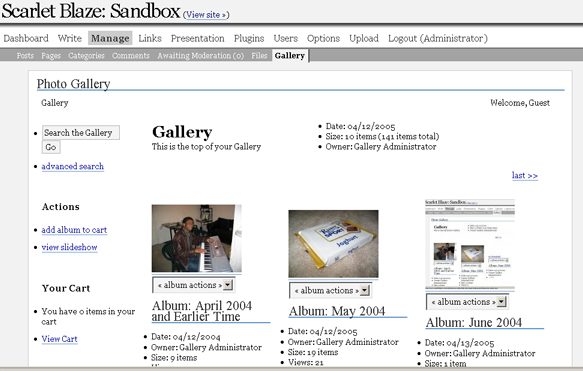Switch to the Categories subtab
583x371 pixels.
pos(86,56)
